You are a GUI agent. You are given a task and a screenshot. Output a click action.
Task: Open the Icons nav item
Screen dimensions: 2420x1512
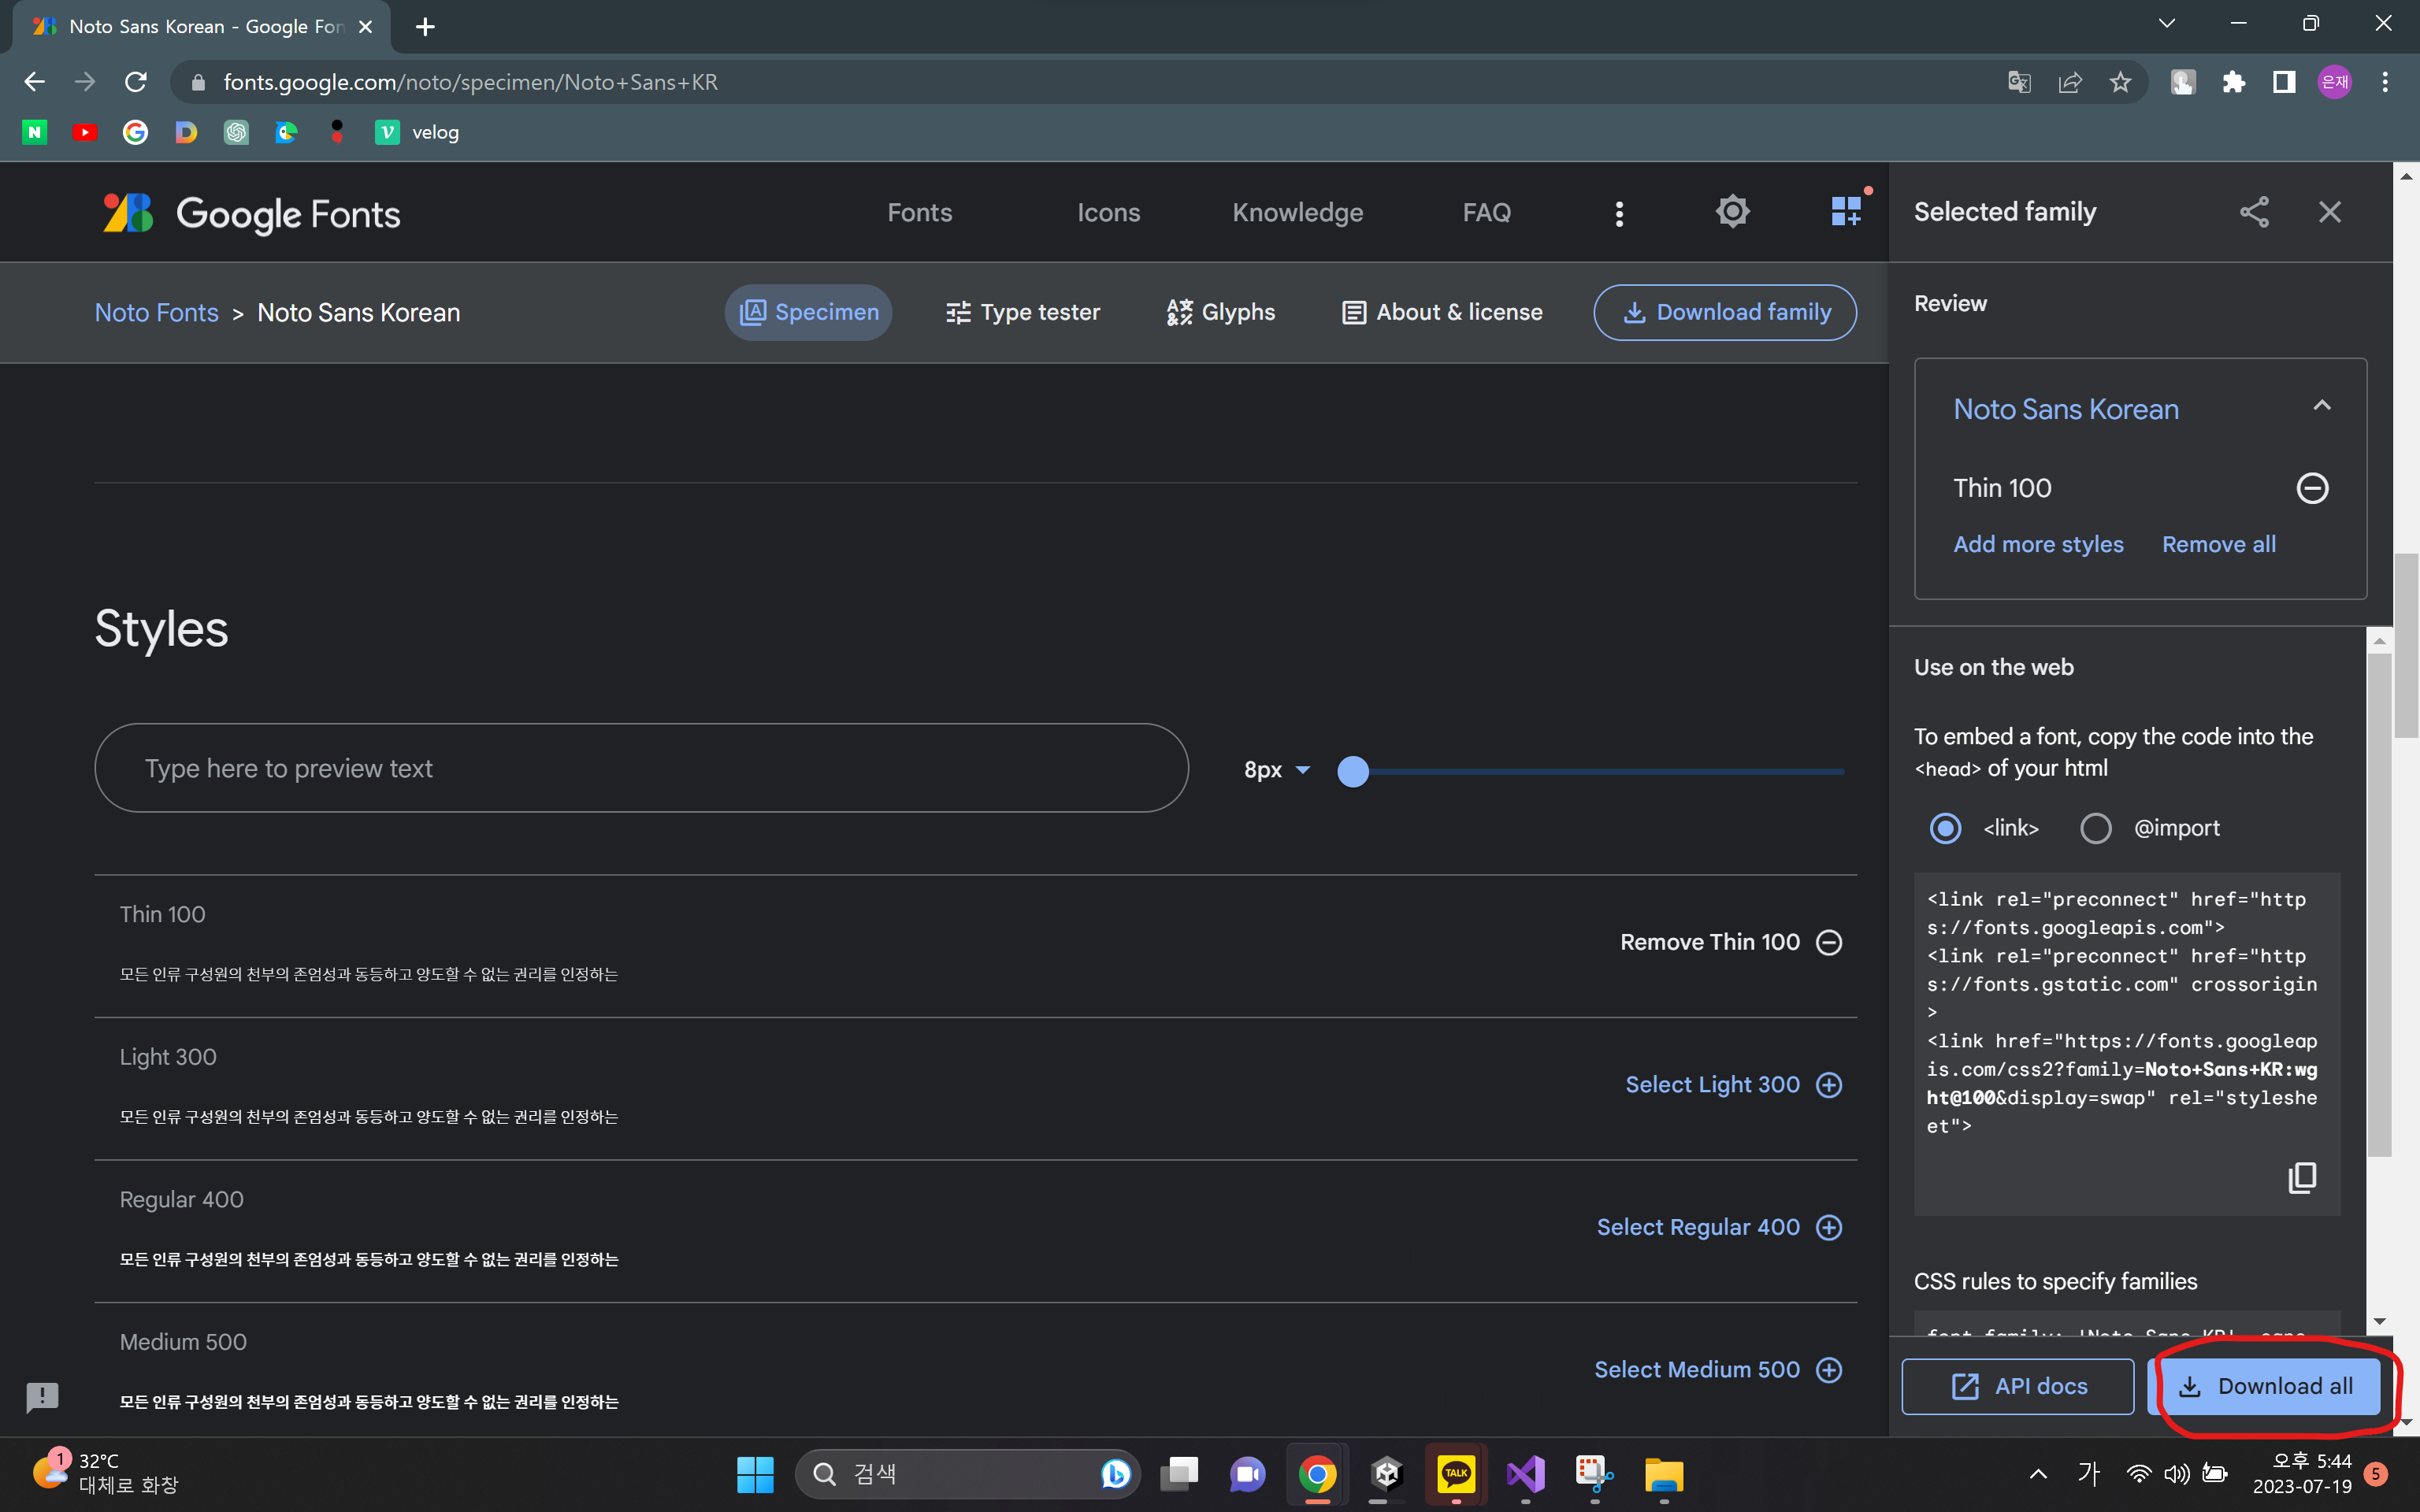pyautogui.click(x=1108, y=213)
